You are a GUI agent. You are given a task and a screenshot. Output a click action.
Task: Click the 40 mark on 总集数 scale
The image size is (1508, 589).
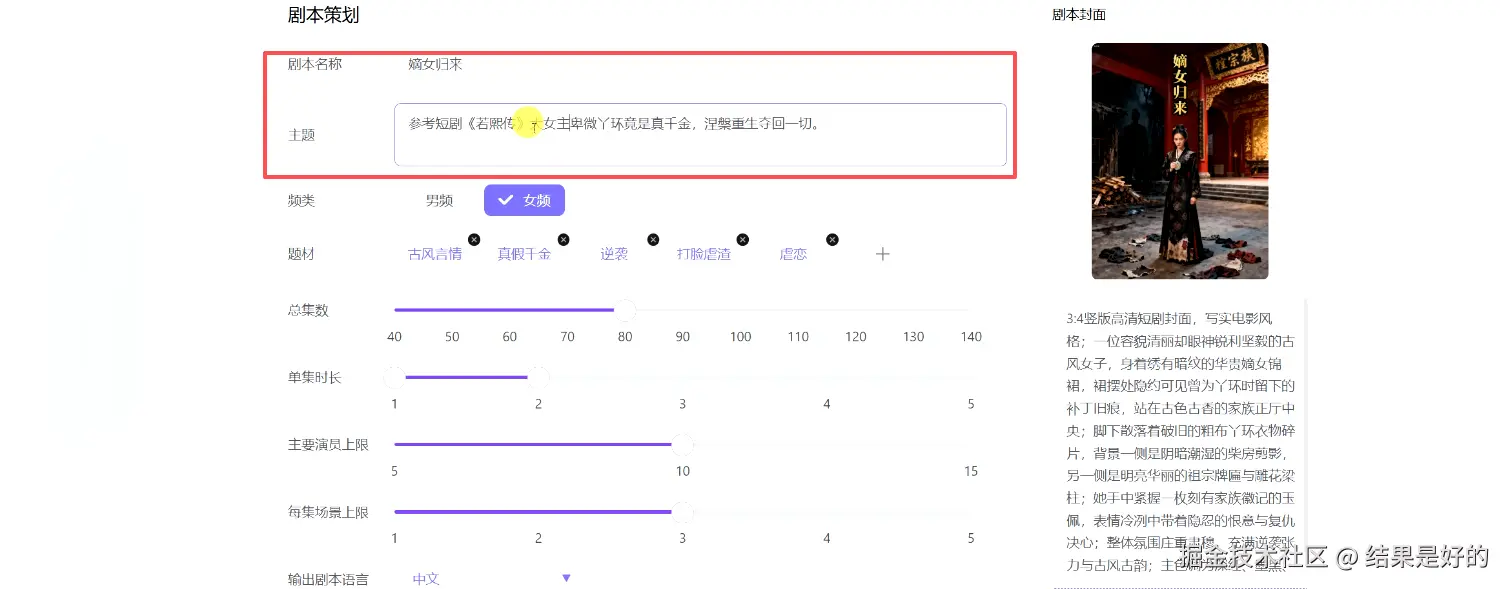click(x=394, y=337)
